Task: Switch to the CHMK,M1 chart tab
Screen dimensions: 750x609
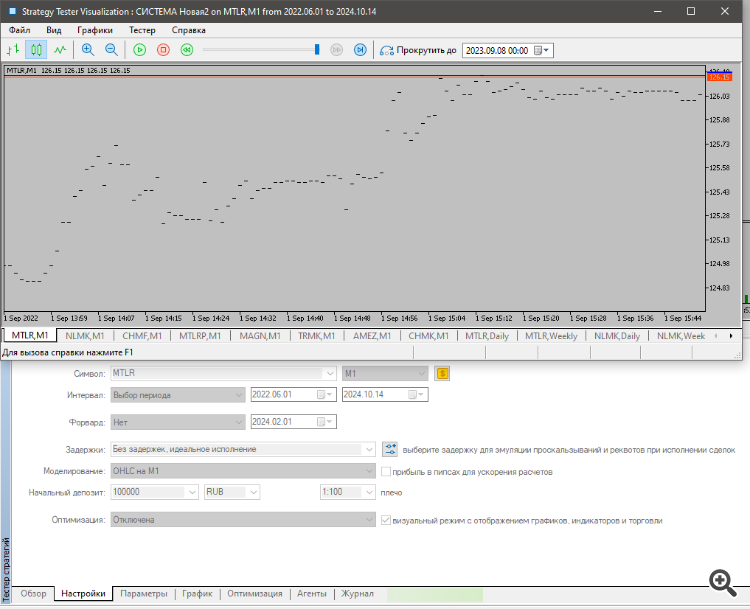Action: click(x=429, y=336)
